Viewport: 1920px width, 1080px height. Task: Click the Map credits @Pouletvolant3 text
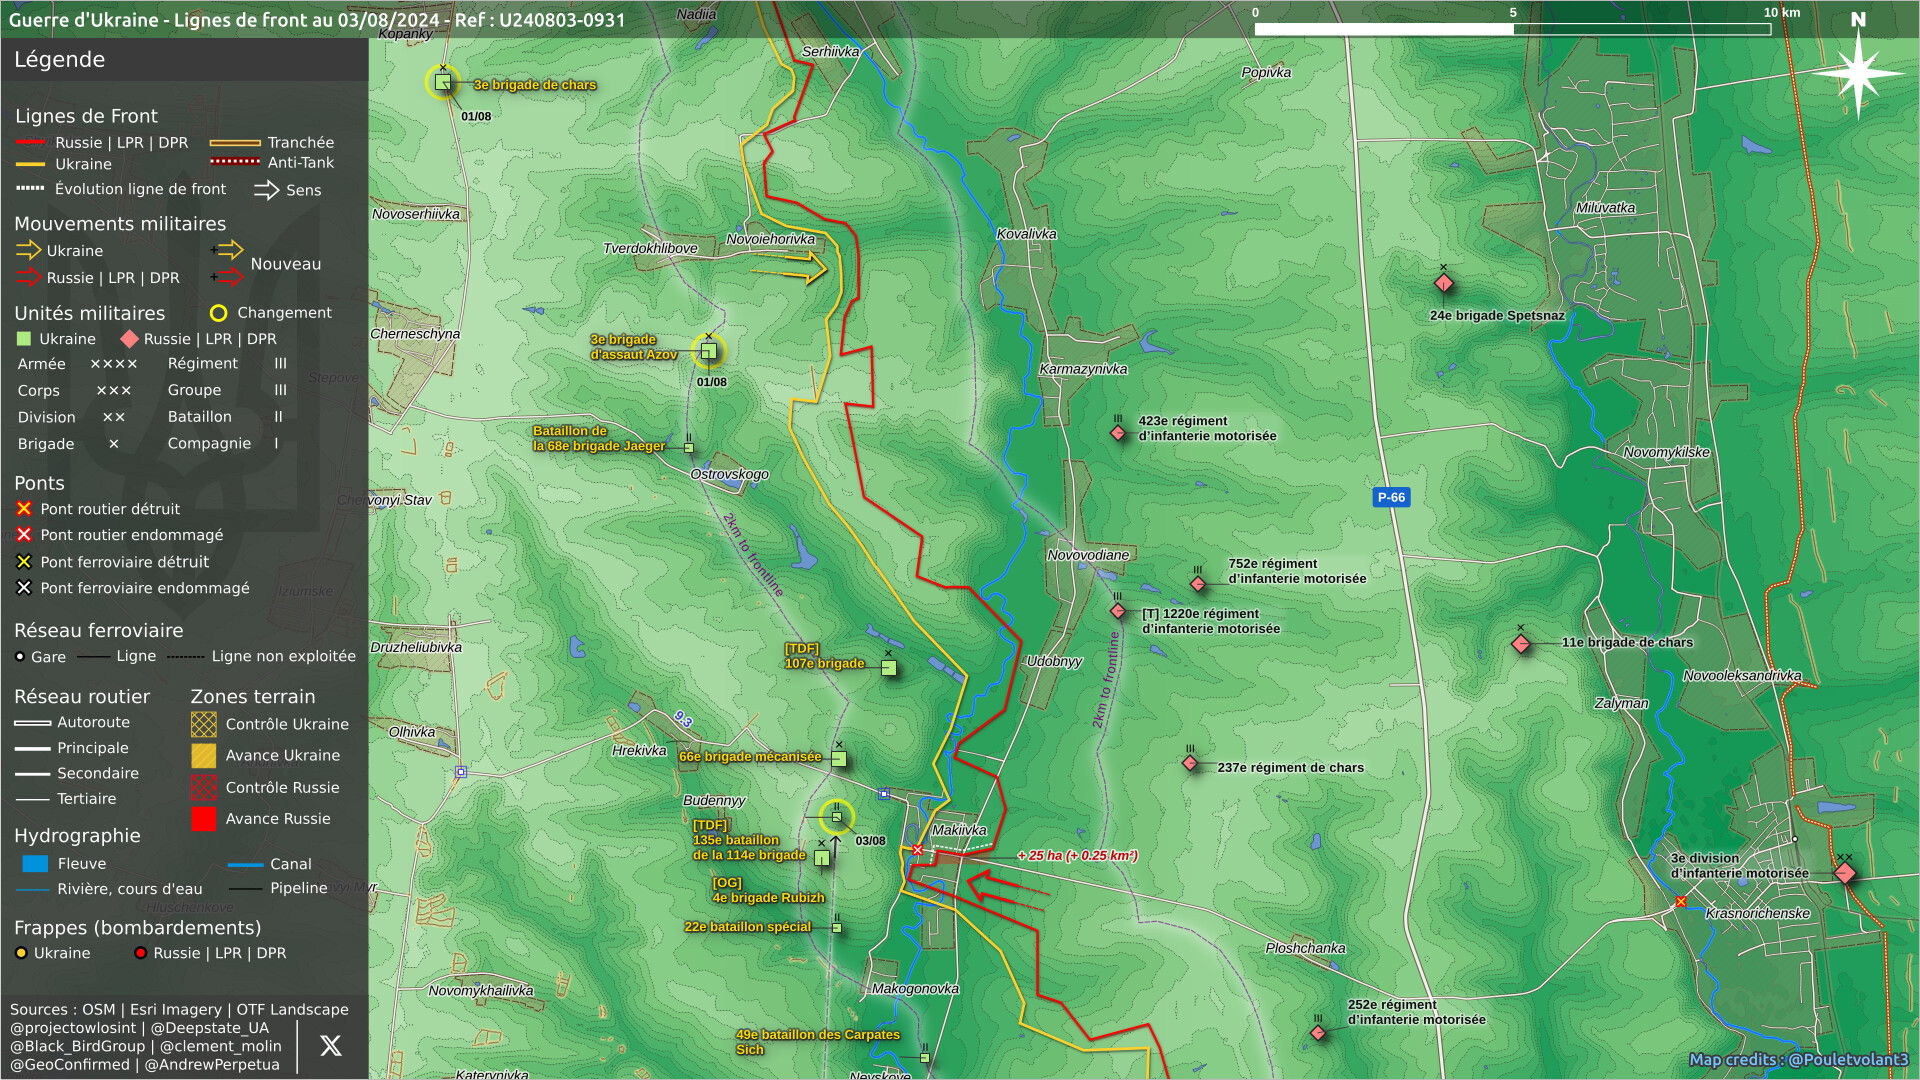coord(1798,1060)
